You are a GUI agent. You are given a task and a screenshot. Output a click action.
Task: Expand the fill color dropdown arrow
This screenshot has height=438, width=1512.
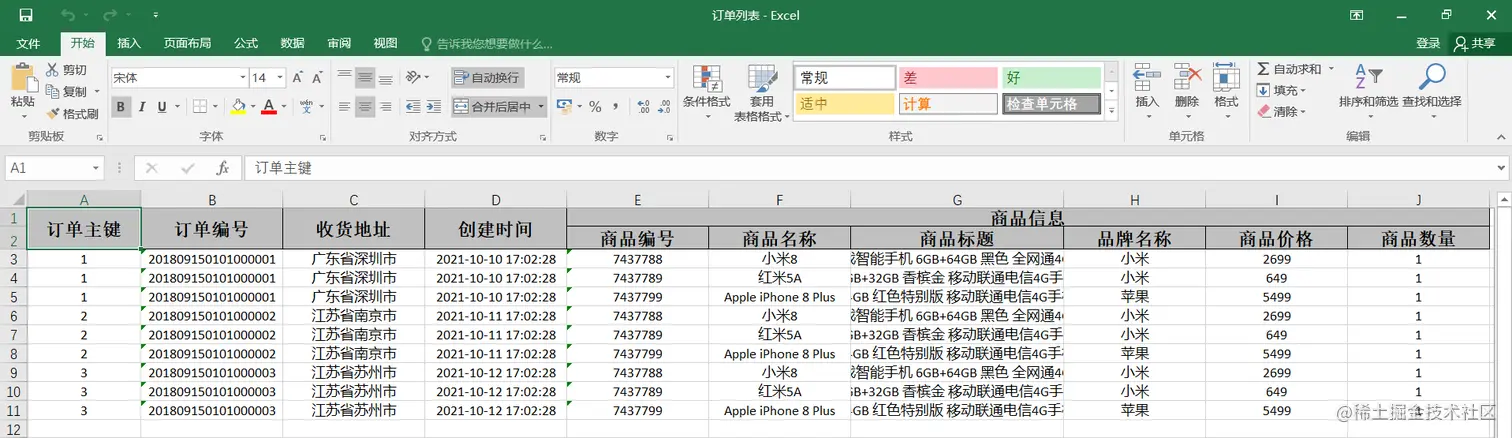pyautogui.click(x=251, y=106)
